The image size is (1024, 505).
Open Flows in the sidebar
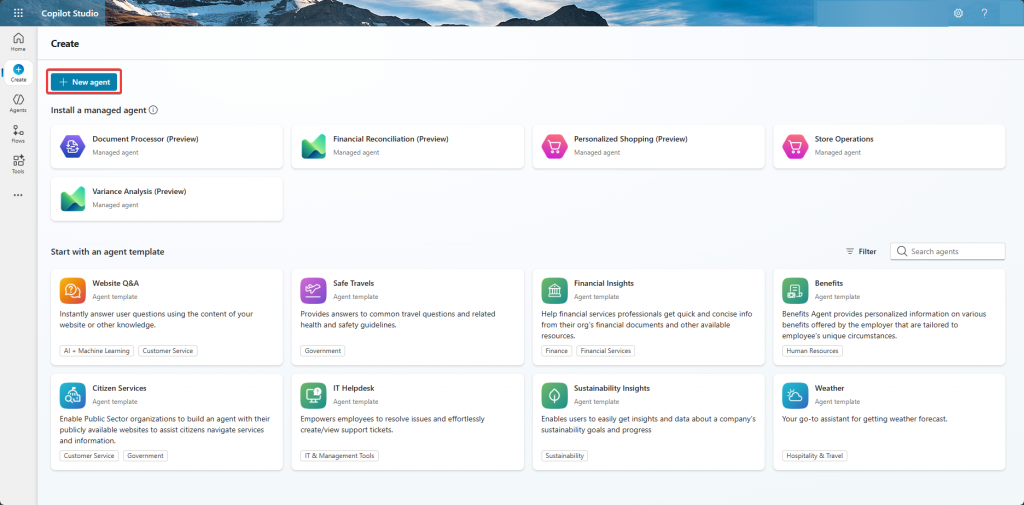point(18,135)
